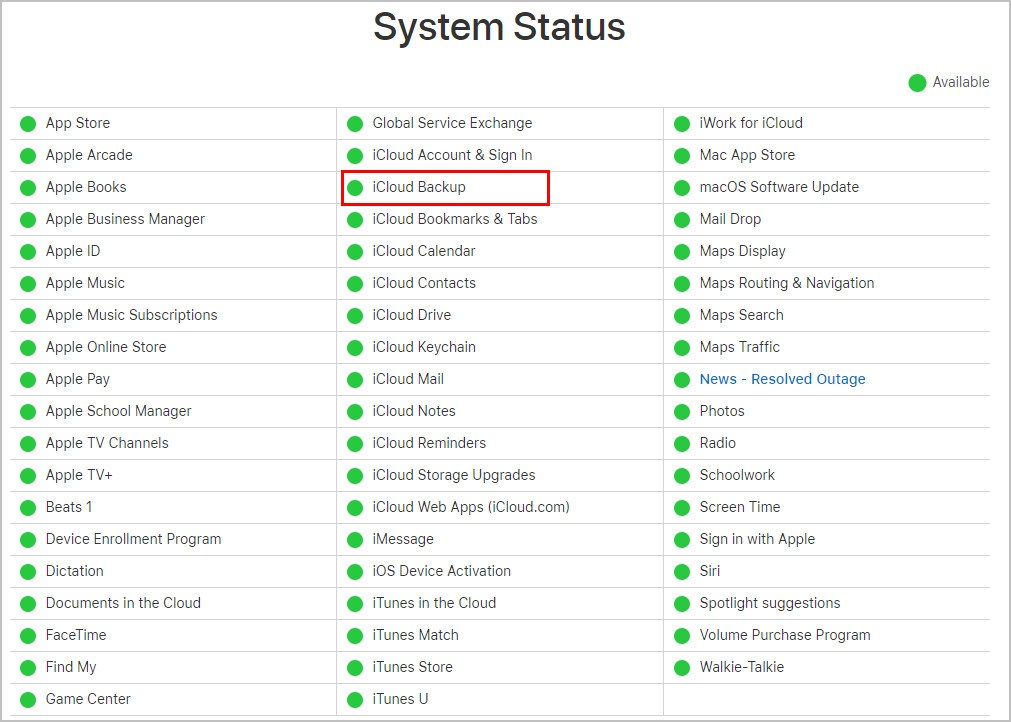Select the Apple Music Subscriptions text
The image size is (1011, 722).
coord(132,315)
